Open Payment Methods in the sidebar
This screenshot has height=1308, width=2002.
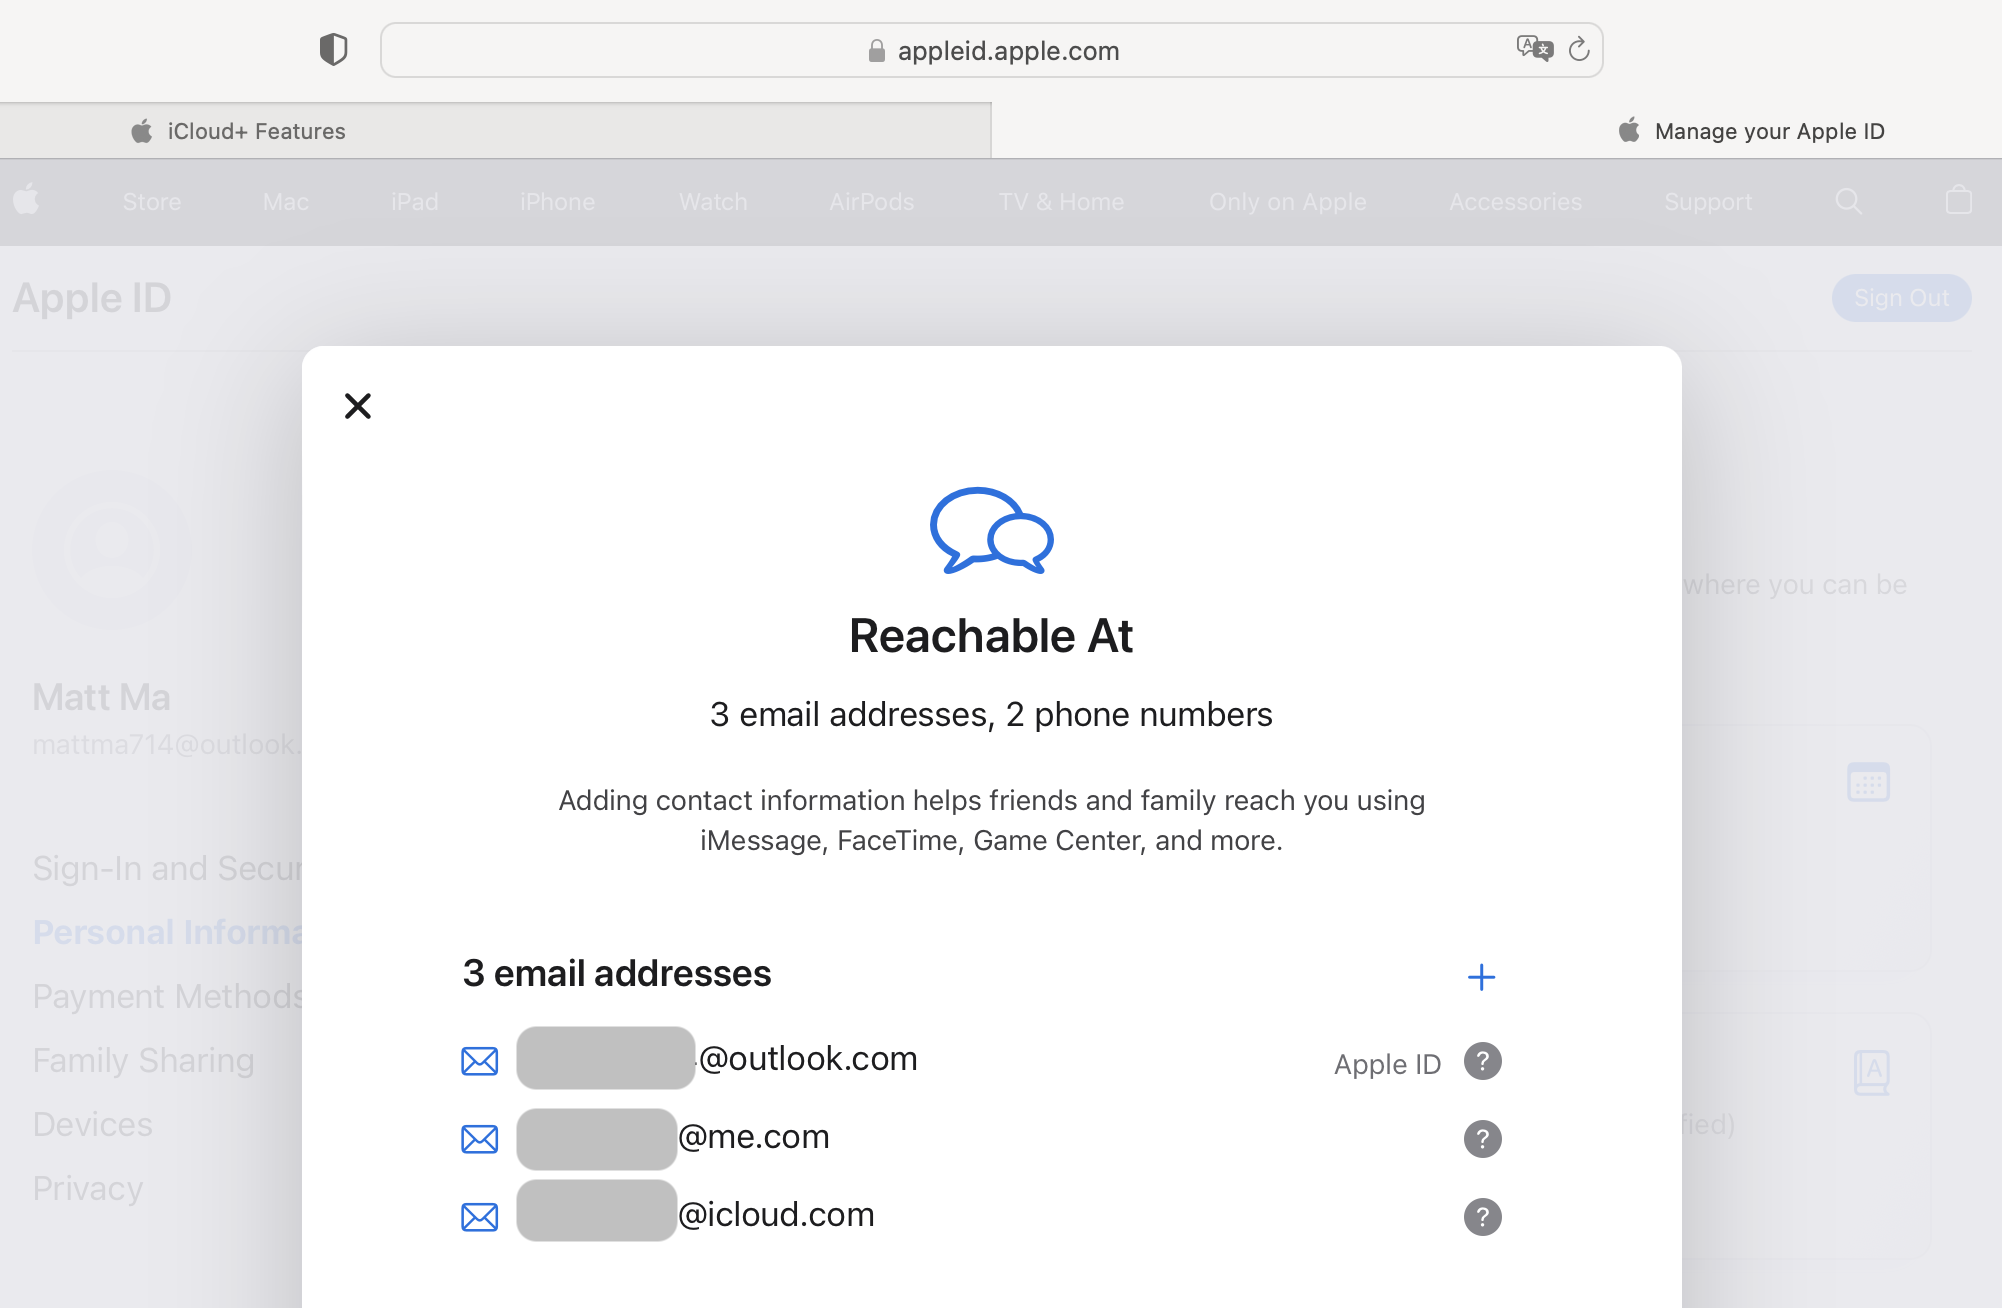point(167,996)
